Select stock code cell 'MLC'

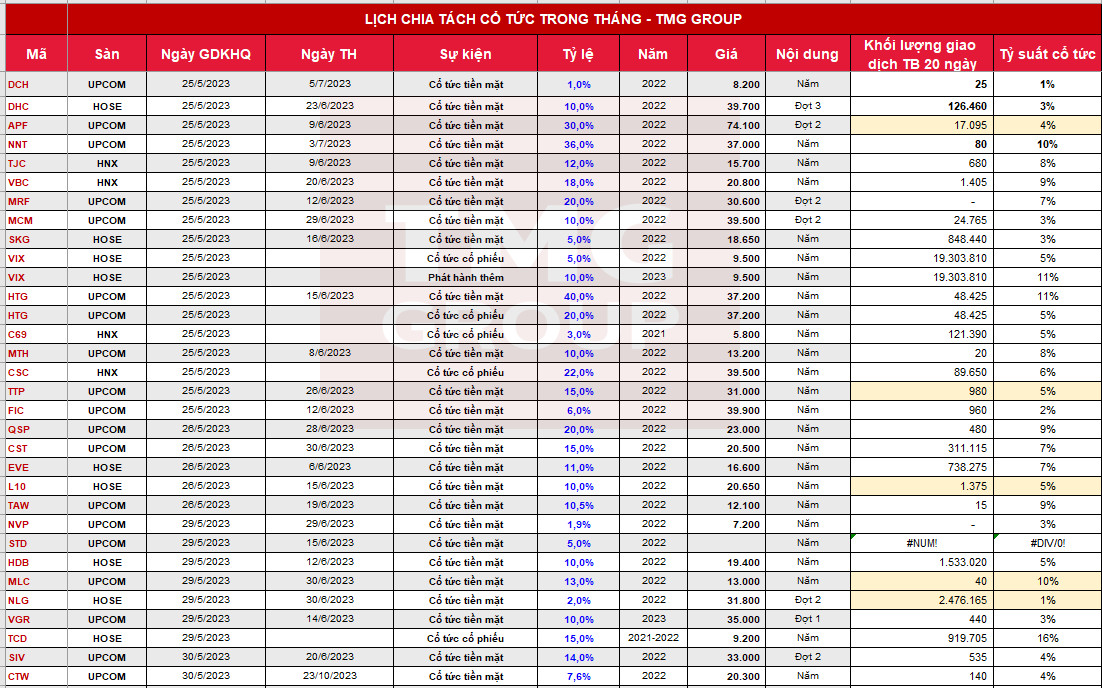(x=37, y=581)
